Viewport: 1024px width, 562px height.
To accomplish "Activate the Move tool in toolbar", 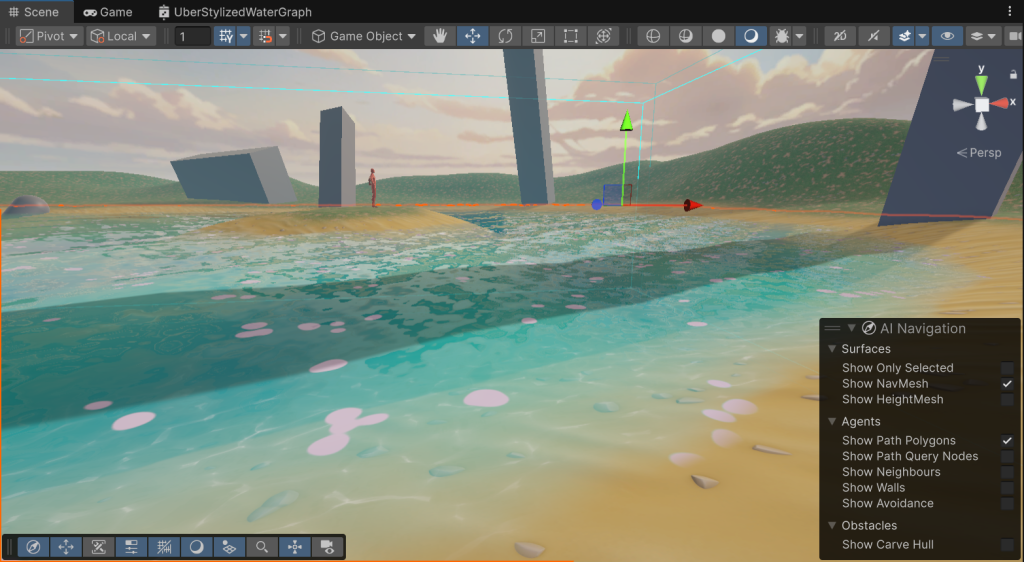I will tap(473, 36).
